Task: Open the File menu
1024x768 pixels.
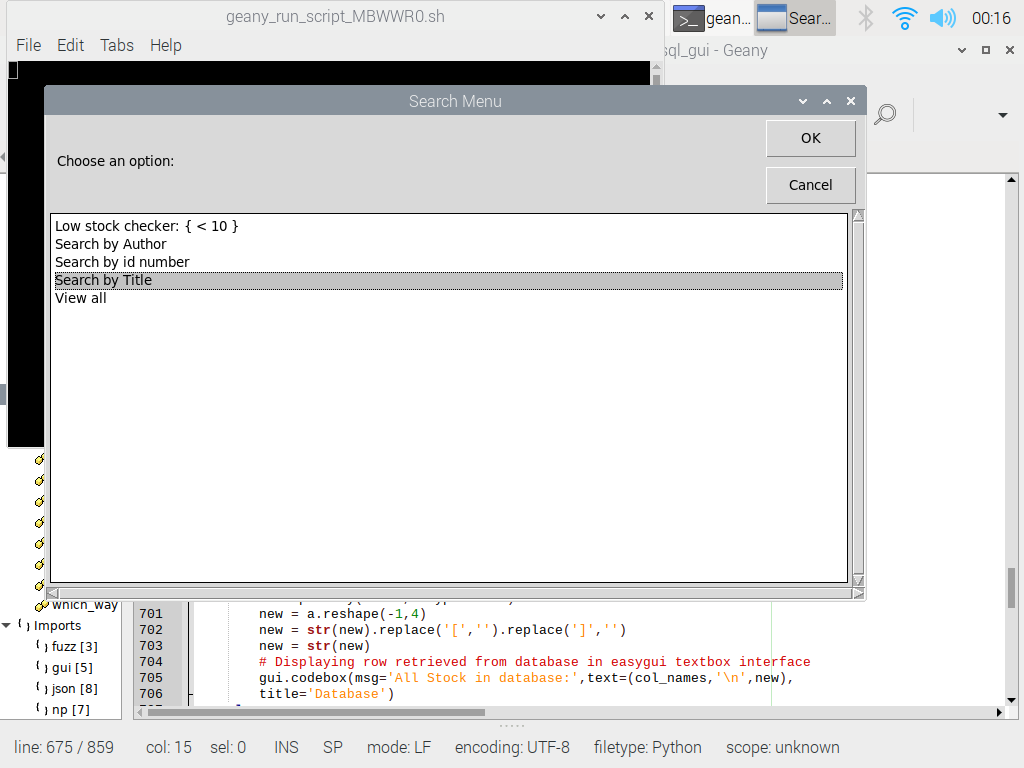Action: 28,45
